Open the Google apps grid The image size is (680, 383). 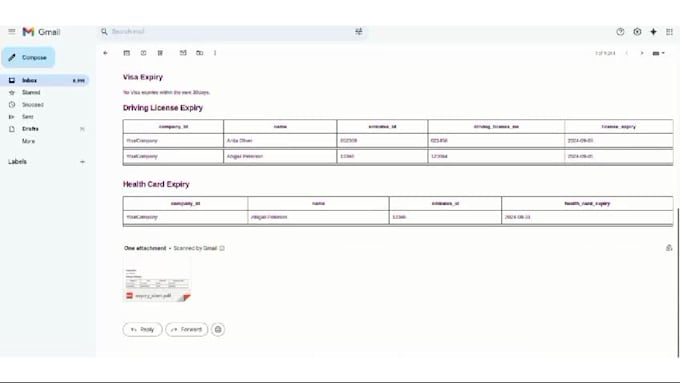coord(669,32)
